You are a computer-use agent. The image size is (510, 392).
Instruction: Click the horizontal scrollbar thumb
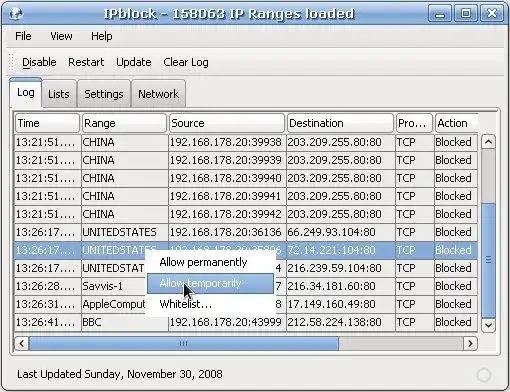tap(184, 343)
